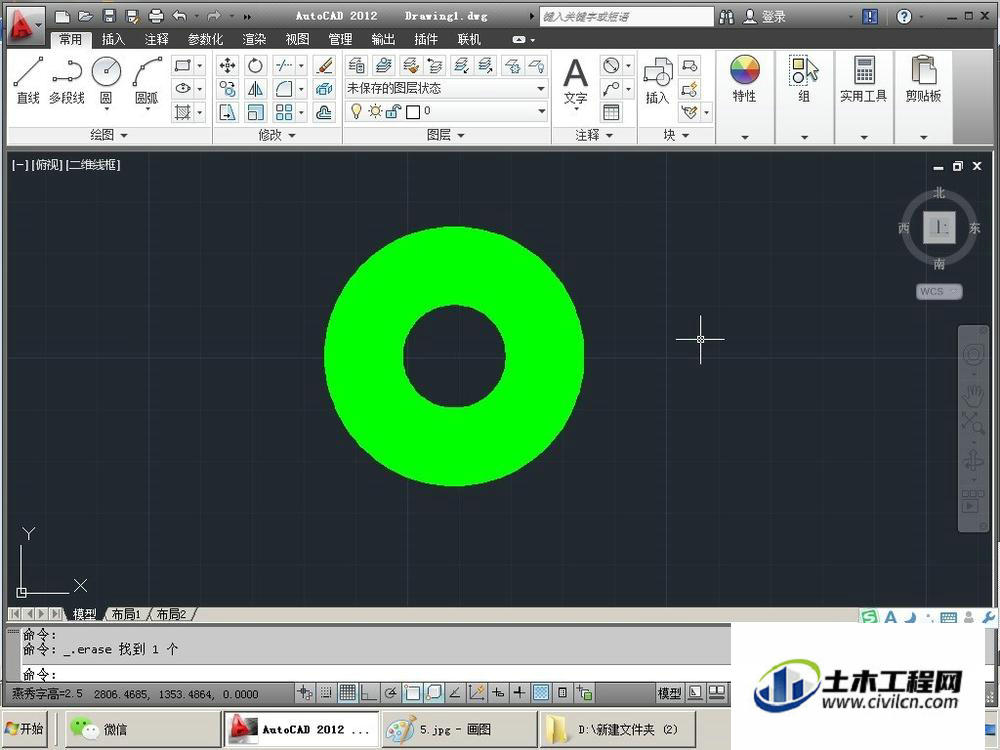This screenshot has width=1000, height=750.
Task: Toggle Grid Display in status bar
Action: tap(348, 693)
